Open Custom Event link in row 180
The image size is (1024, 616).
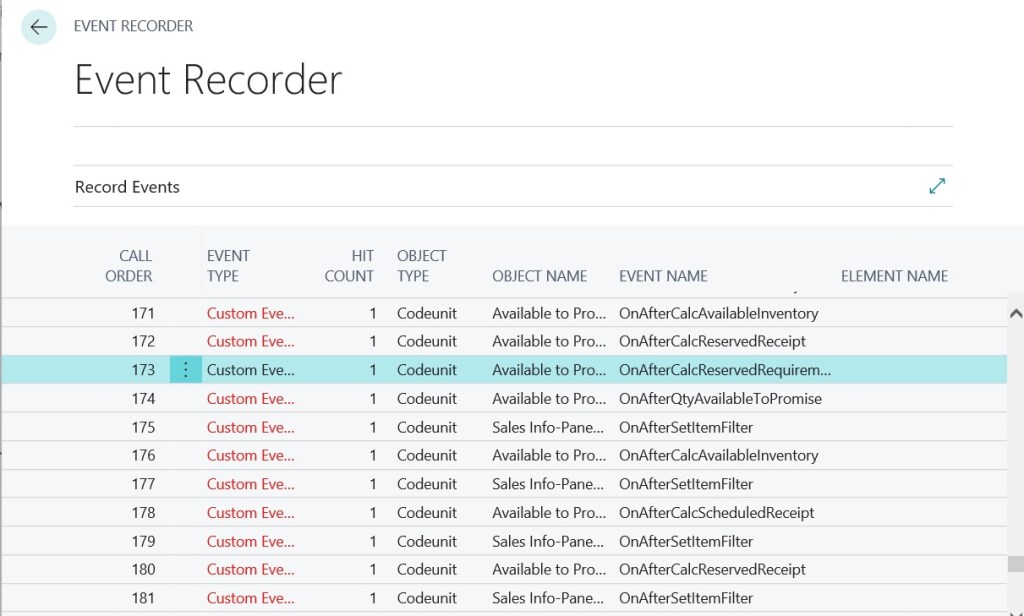[x=251, y=570]
